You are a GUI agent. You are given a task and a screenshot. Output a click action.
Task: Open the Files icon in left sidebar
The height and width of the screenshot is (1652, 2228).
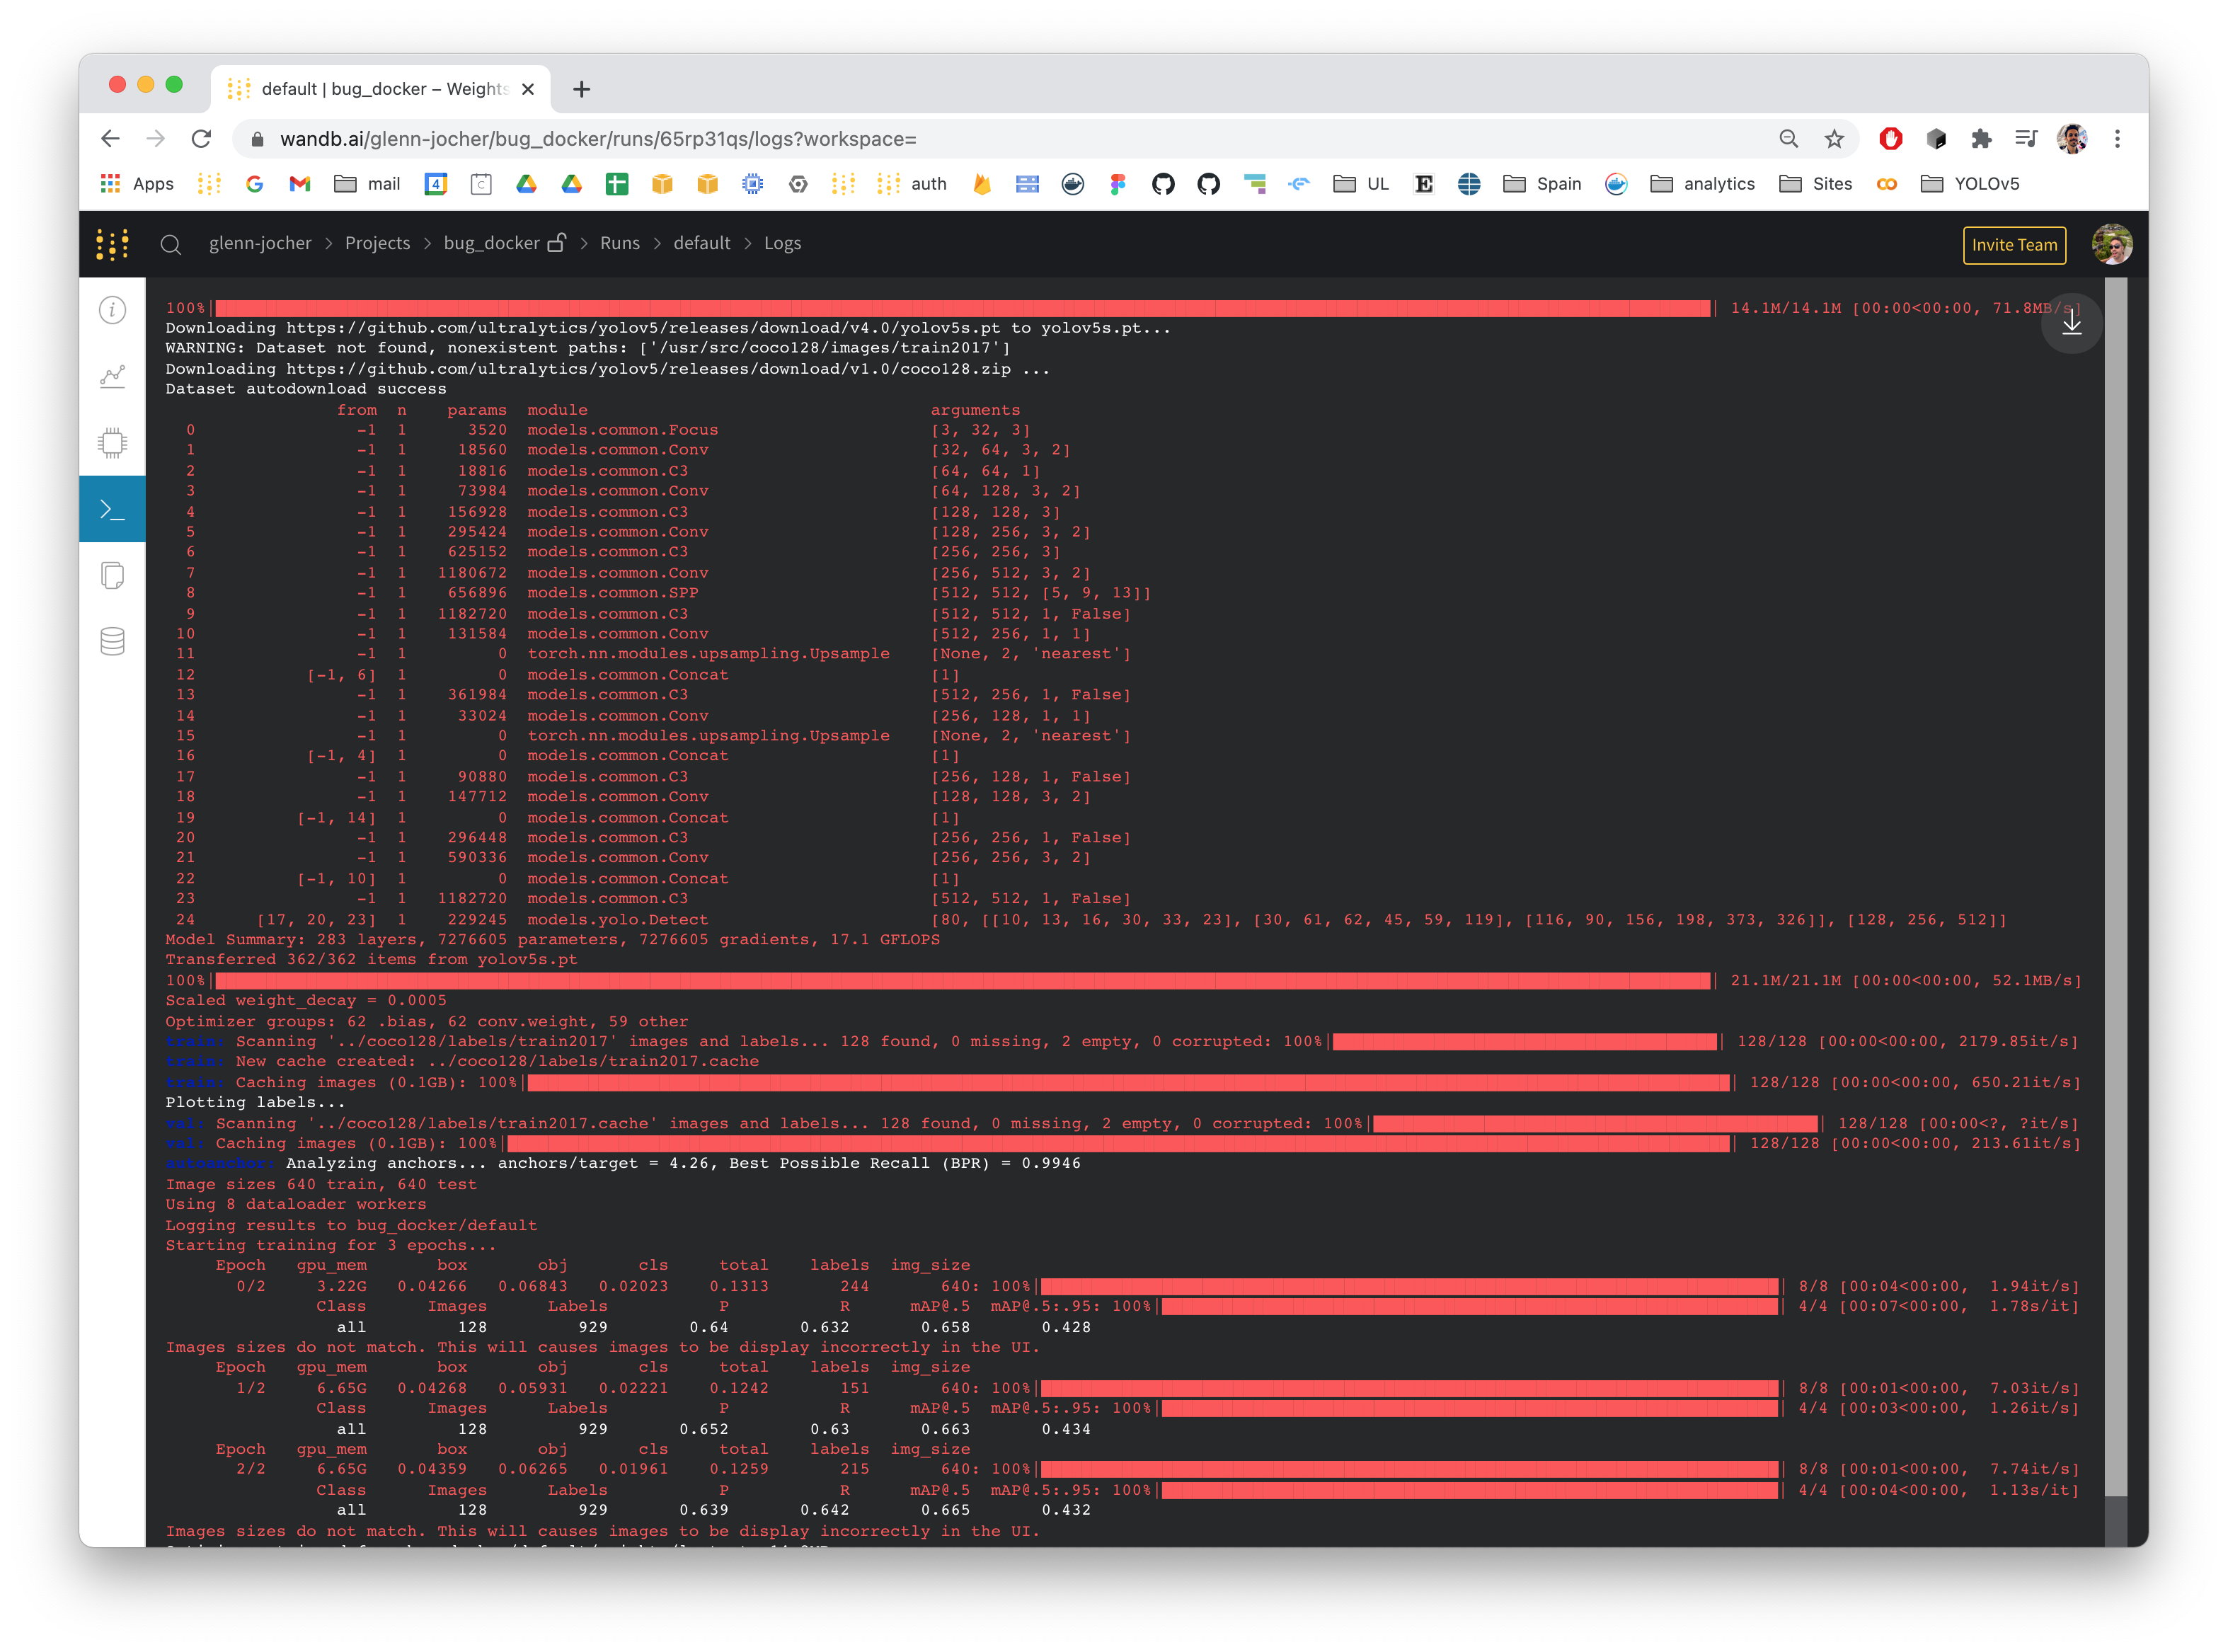point(112,575)
